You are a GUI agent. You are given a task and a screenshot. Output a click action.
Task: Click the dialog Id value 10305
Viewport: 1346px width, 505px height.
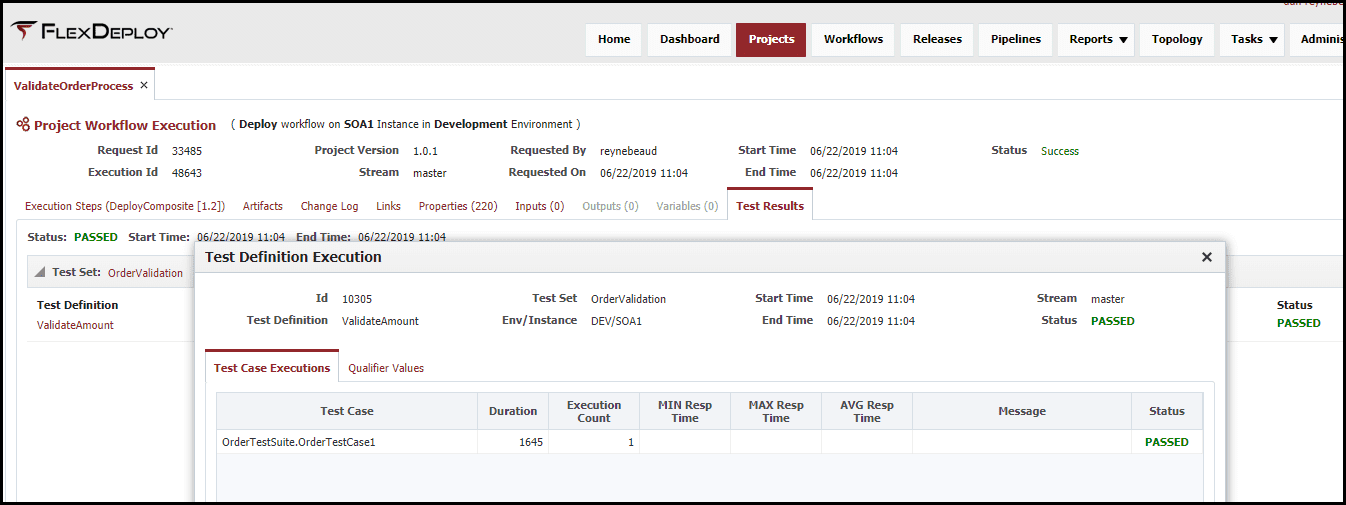point(357,299)
